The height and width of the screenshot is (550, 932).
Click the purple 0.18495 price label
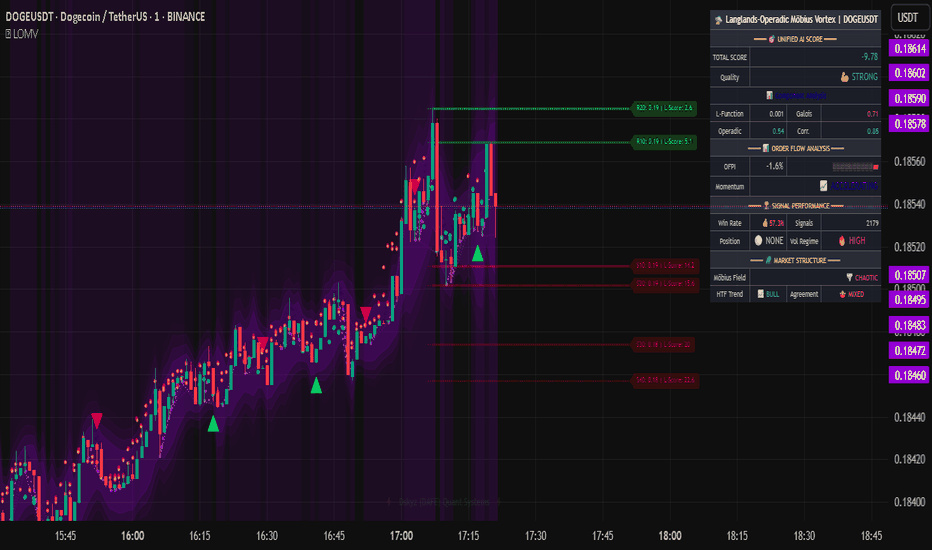click(909, 300)
